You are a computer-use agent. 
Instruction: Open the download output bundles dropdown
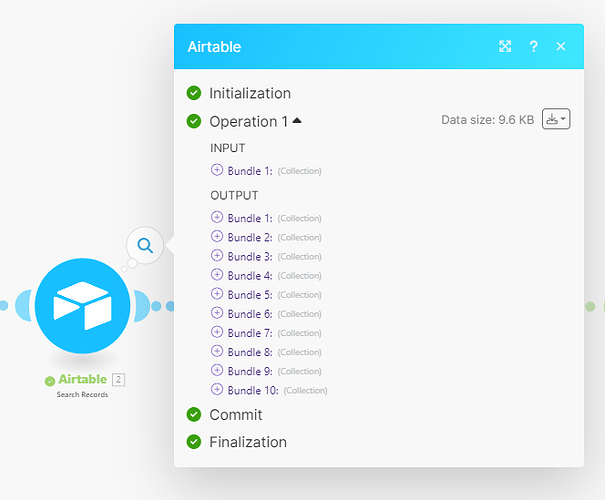tap(556, 119)
